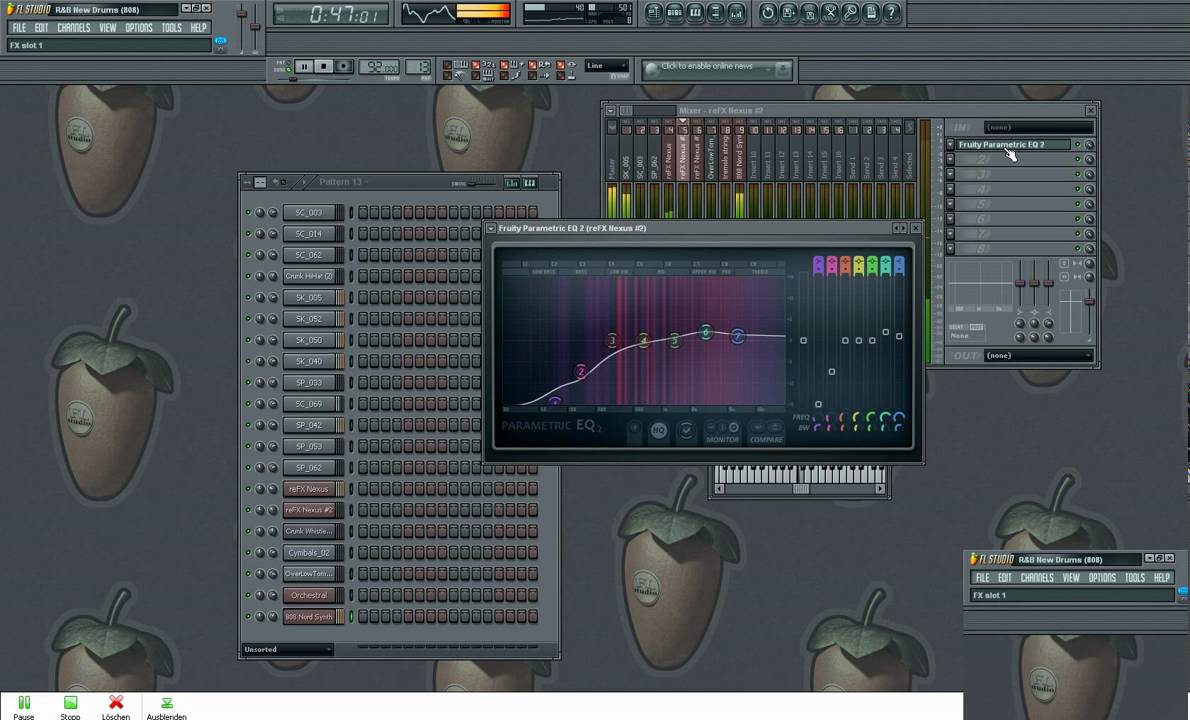The height and width of the screenshot is (720, 1190).
Task: Click the purple band 1 token in EQ
Action: click(555, 401)
